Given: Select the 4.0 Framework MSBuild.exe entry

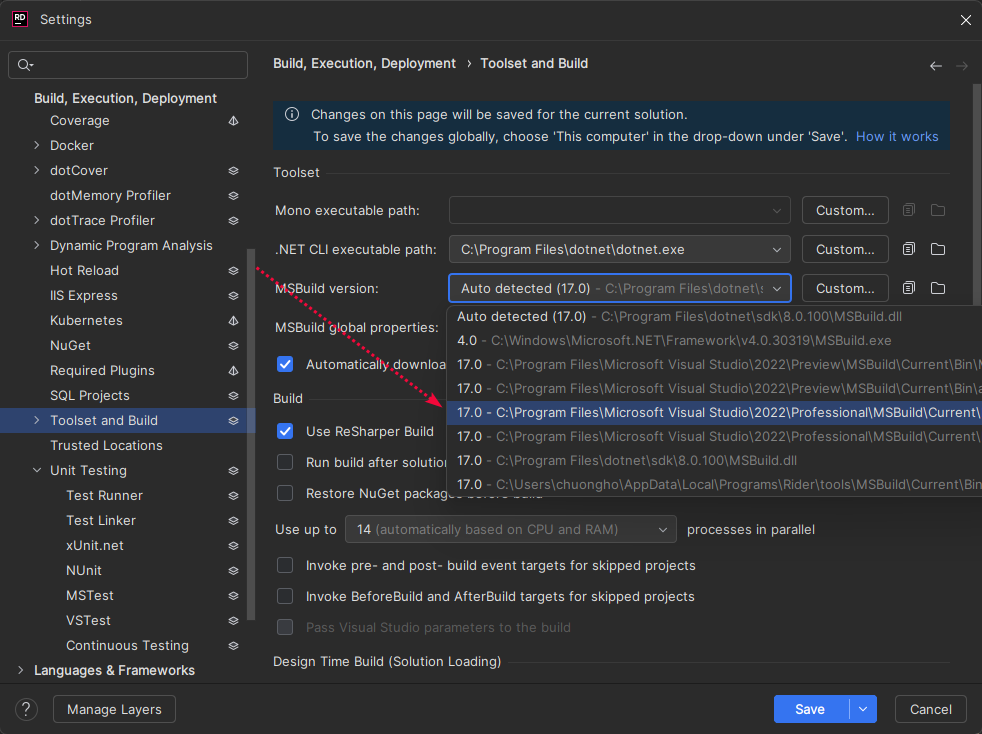Looking at the screenshot, I should 674,340.
